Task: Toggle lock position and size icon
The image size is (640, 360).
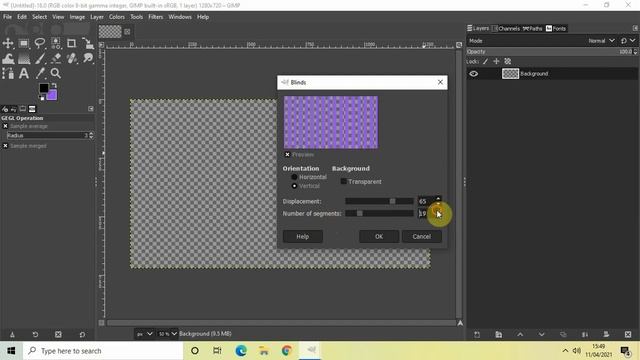Action: (x=496, y=61)
